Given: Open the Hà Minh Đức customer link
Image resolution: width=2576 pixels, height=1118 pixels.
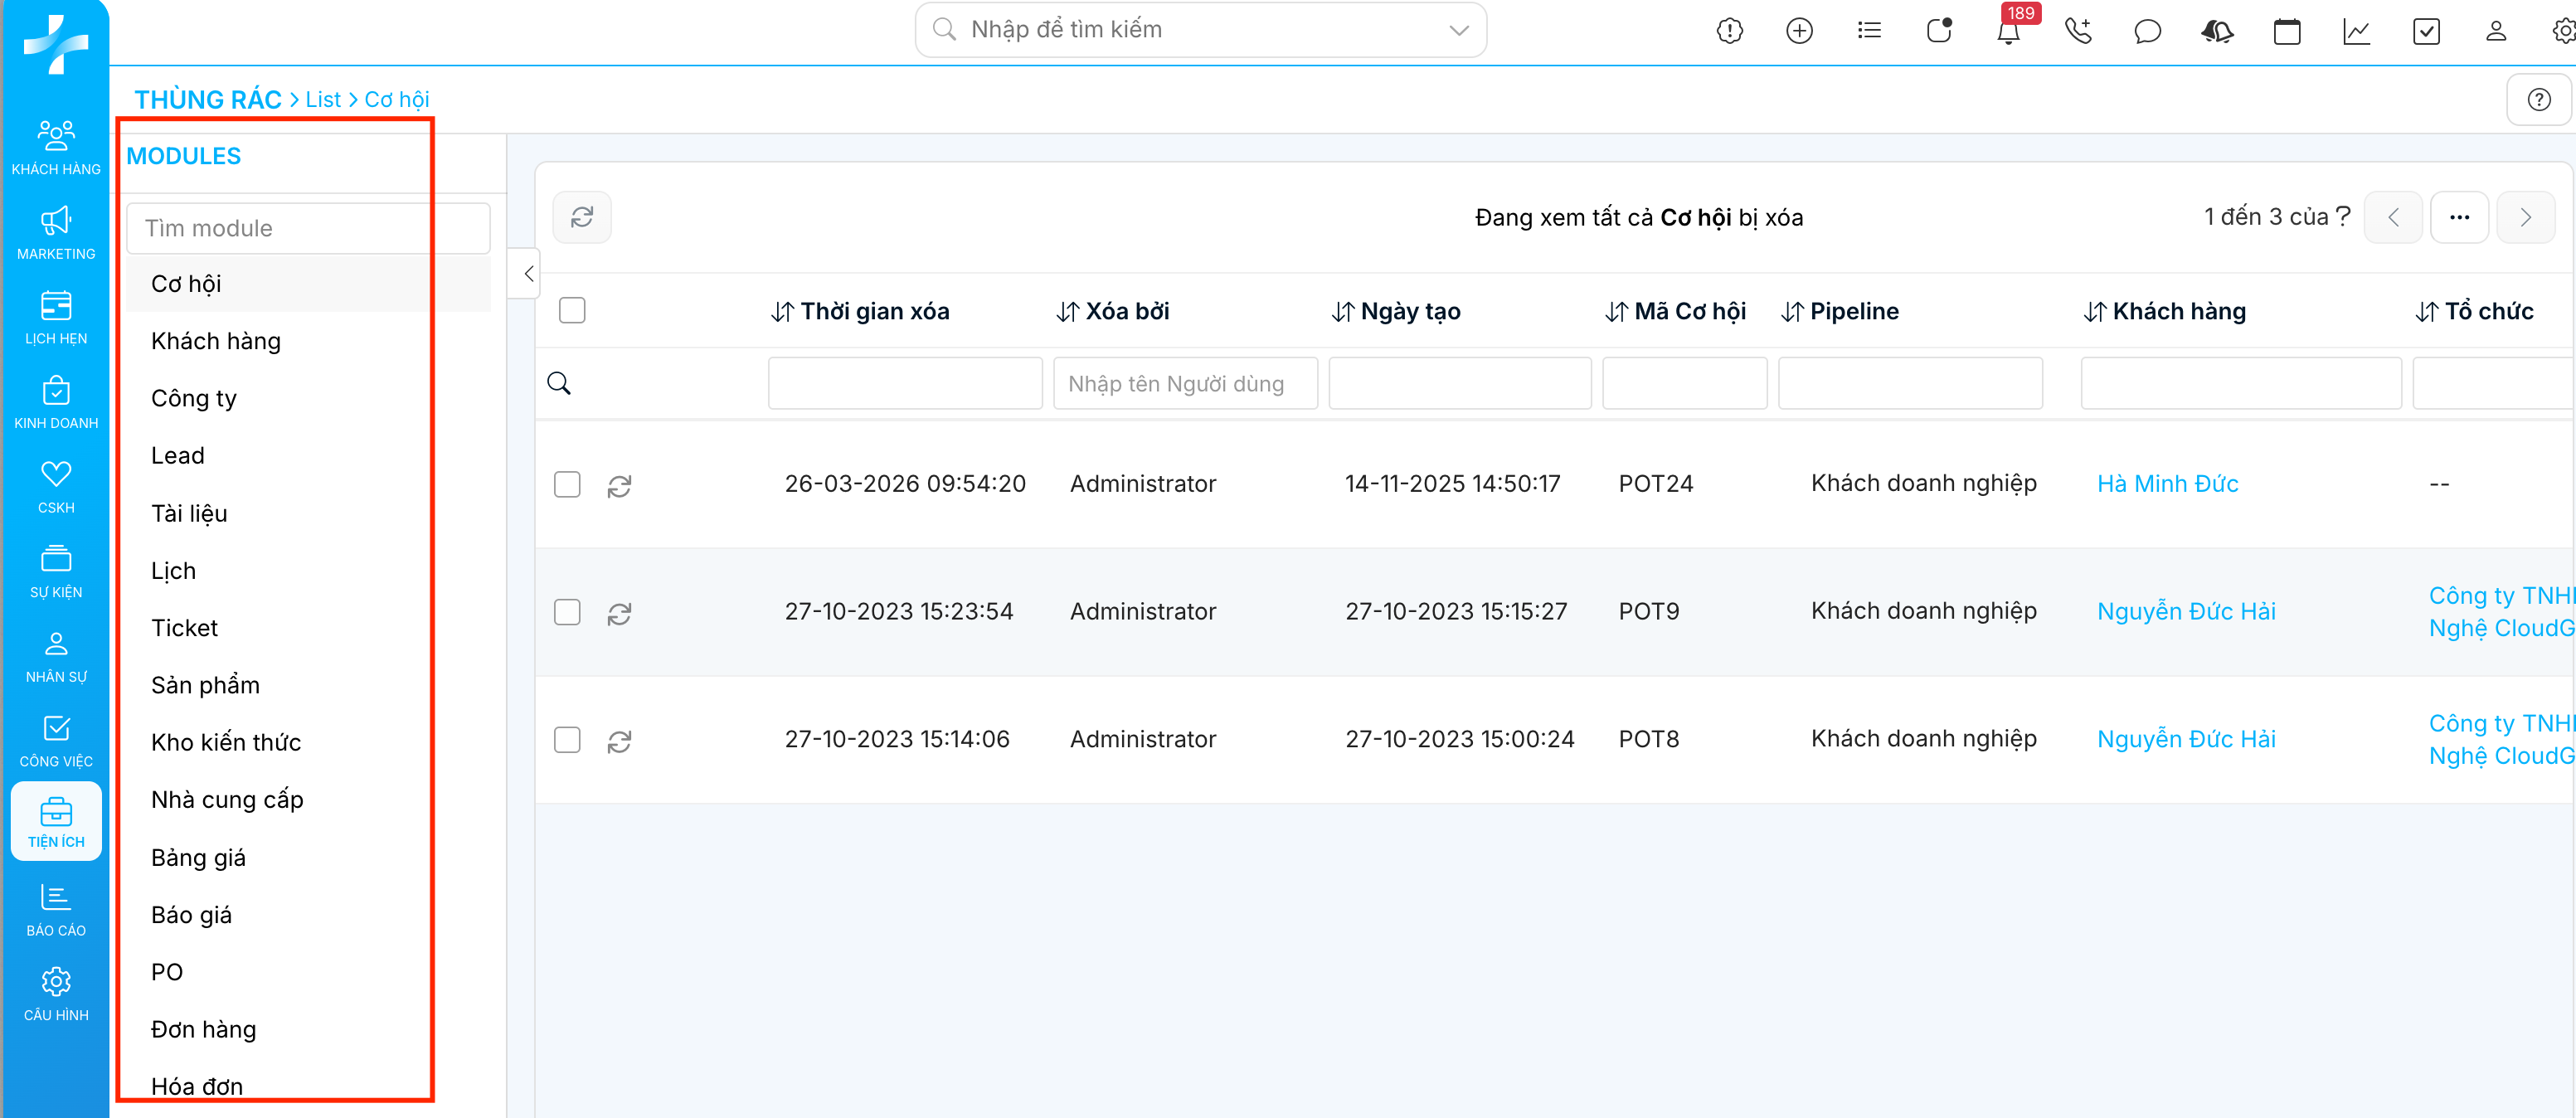Looking at the screenshot, I should tap(2167, 484).
